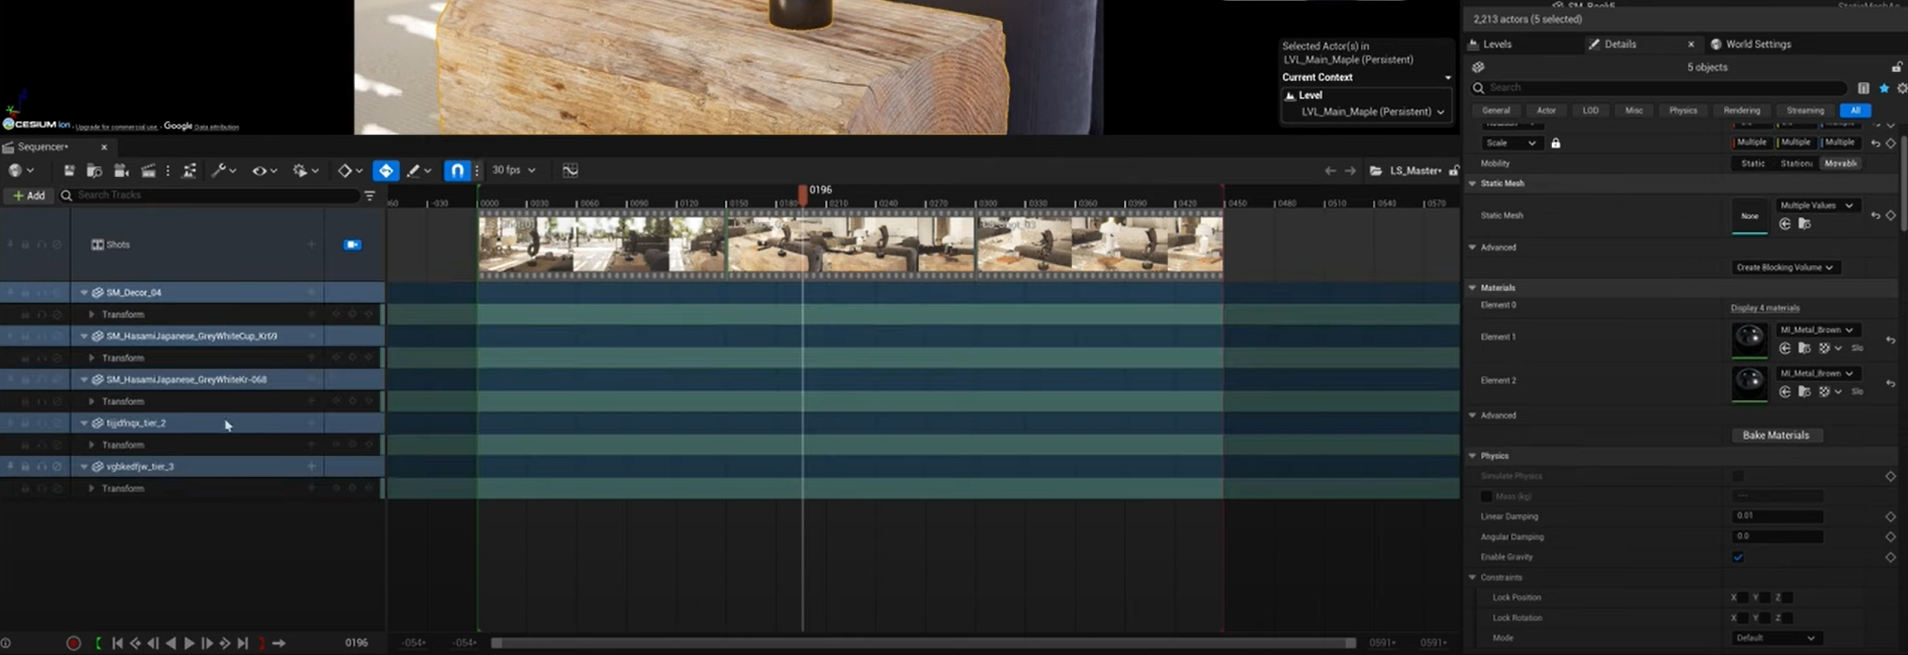Click the Details search field
The height and width of the screenshot is (655, 1908).
pos(1660,88)
